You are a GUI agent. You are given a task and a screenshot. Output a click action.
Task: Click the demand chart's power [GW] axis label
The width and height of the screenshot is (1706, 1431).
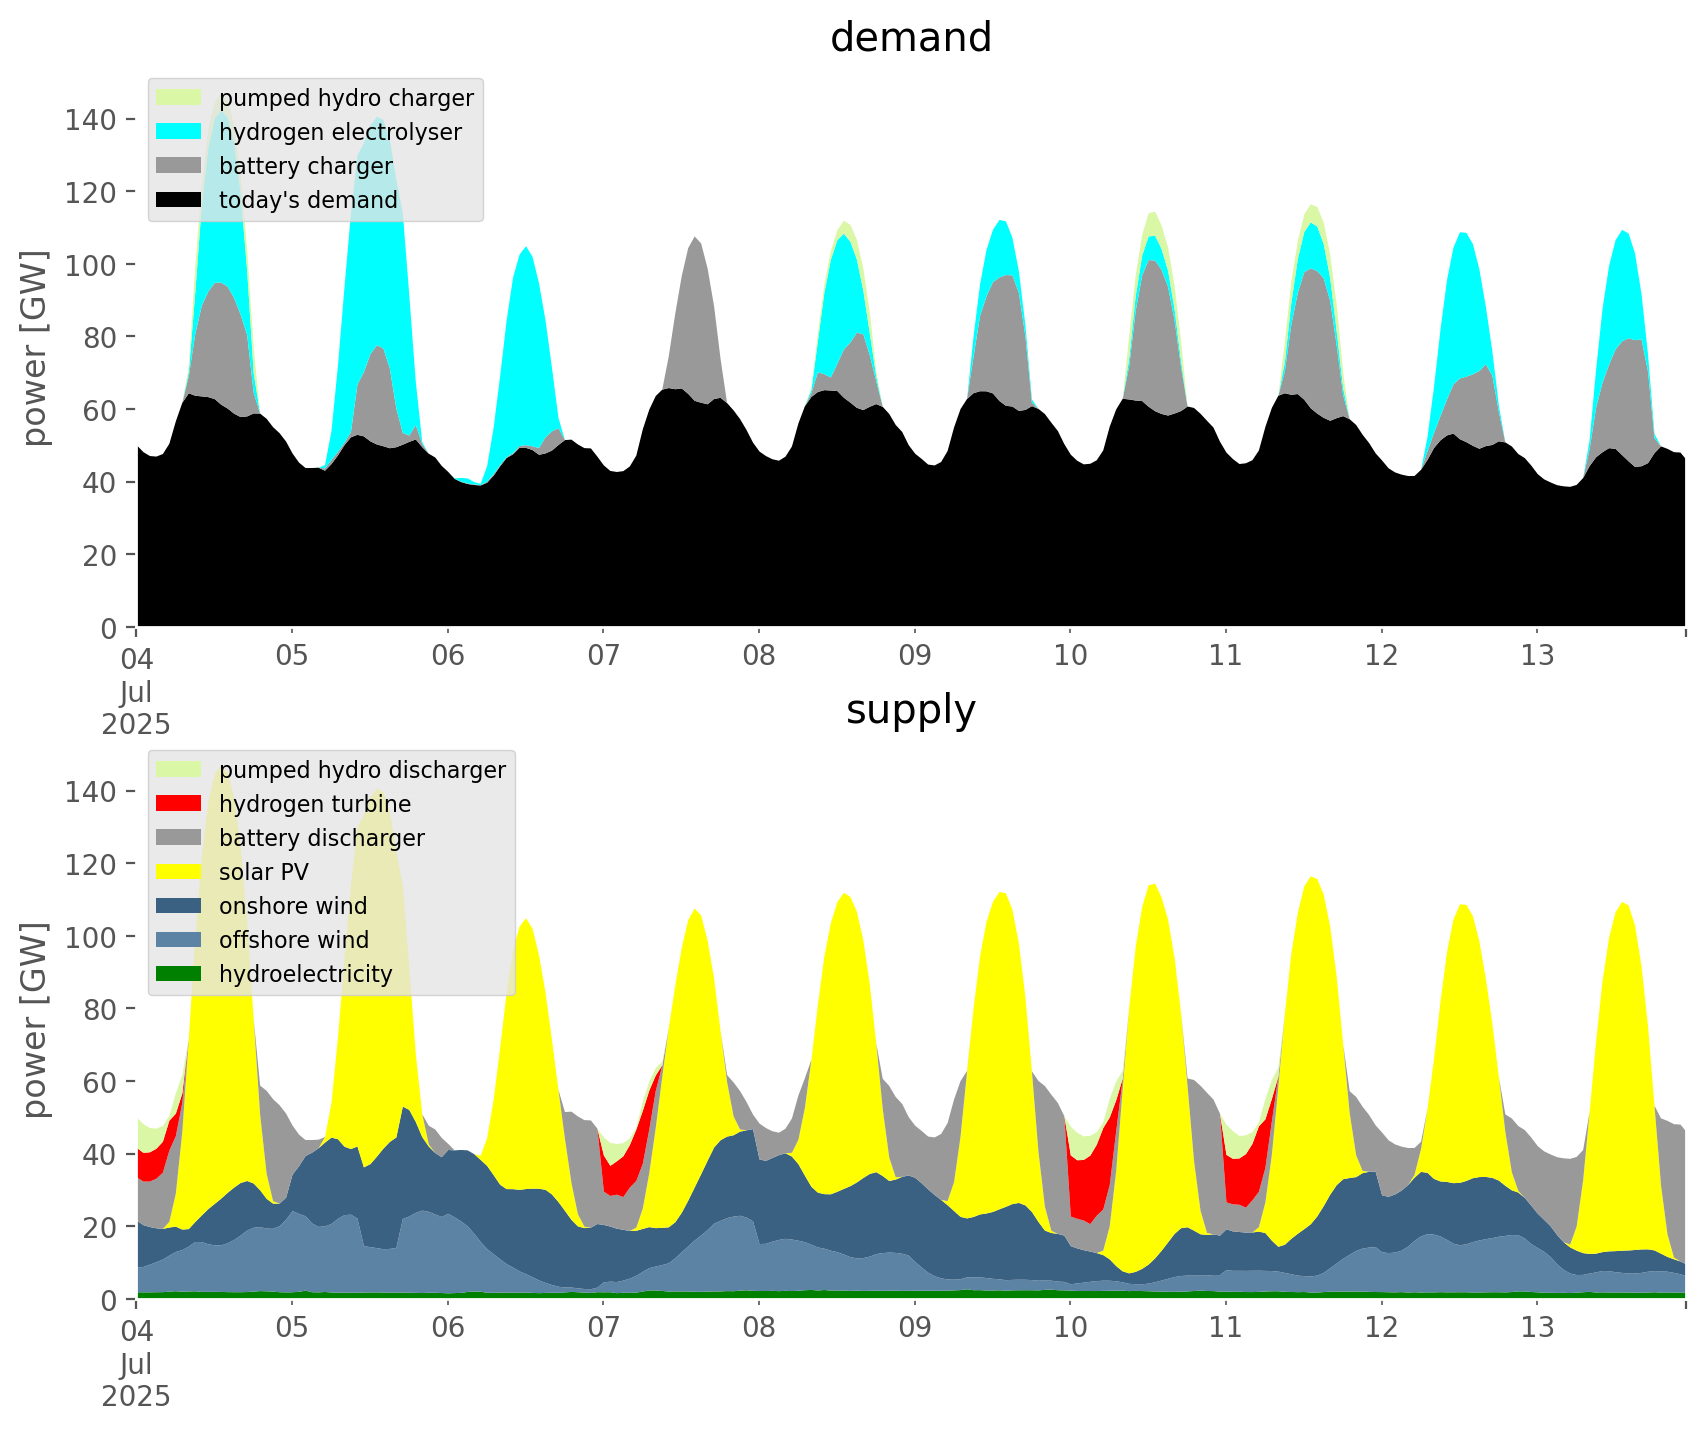tap(35, 348)
